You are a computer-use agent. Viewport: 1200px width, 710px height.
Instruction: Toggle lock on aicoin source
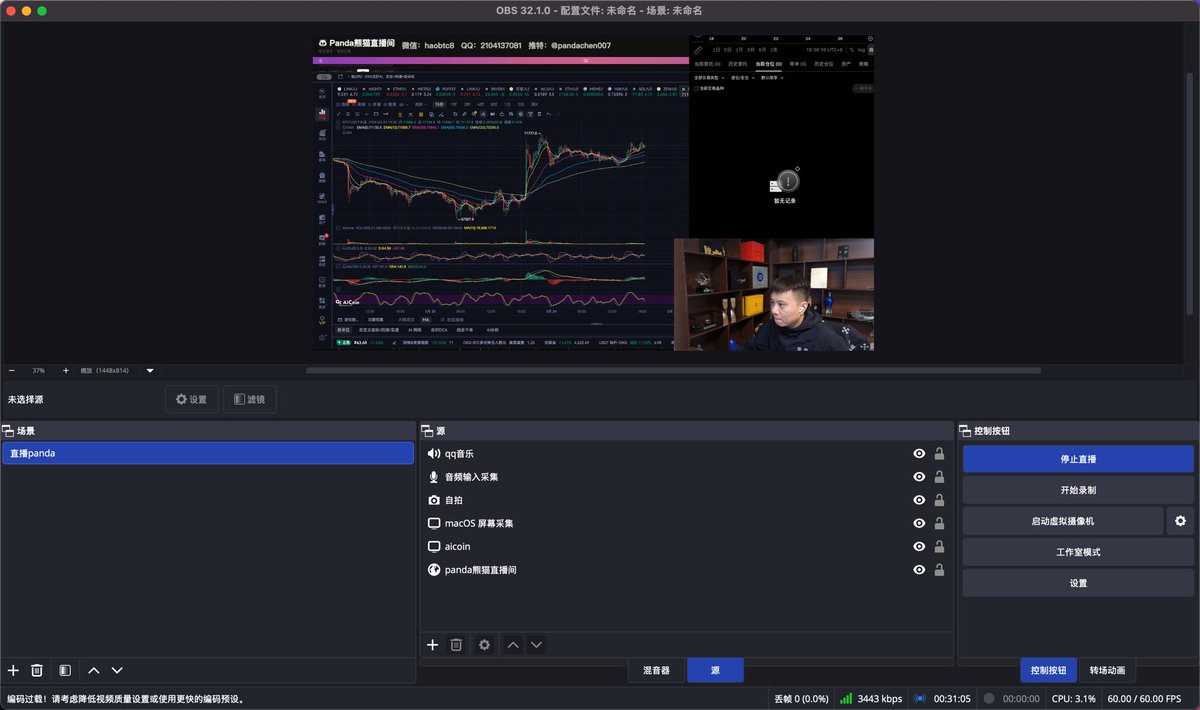pos(939,547)
